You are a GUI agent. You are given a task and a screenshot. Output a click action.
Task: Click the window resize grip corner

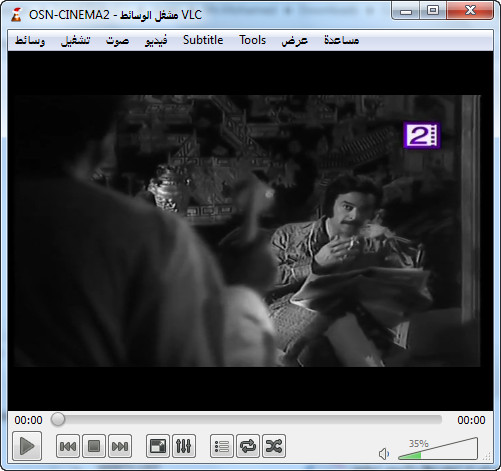pos(488,457)
